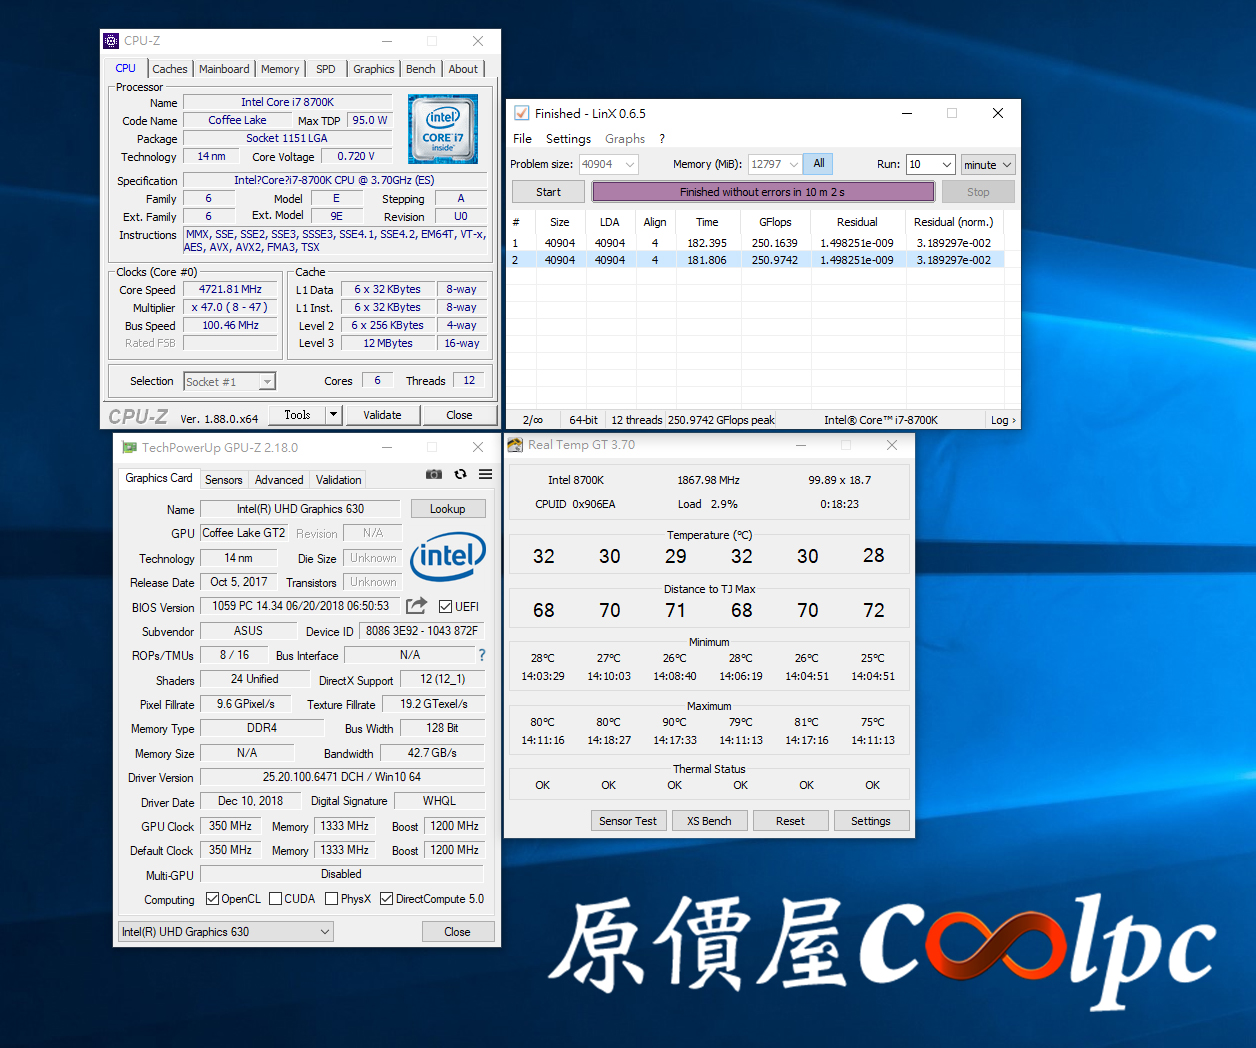
Task: Click the Close button in GPU-Z
Action: coord(457,932)
